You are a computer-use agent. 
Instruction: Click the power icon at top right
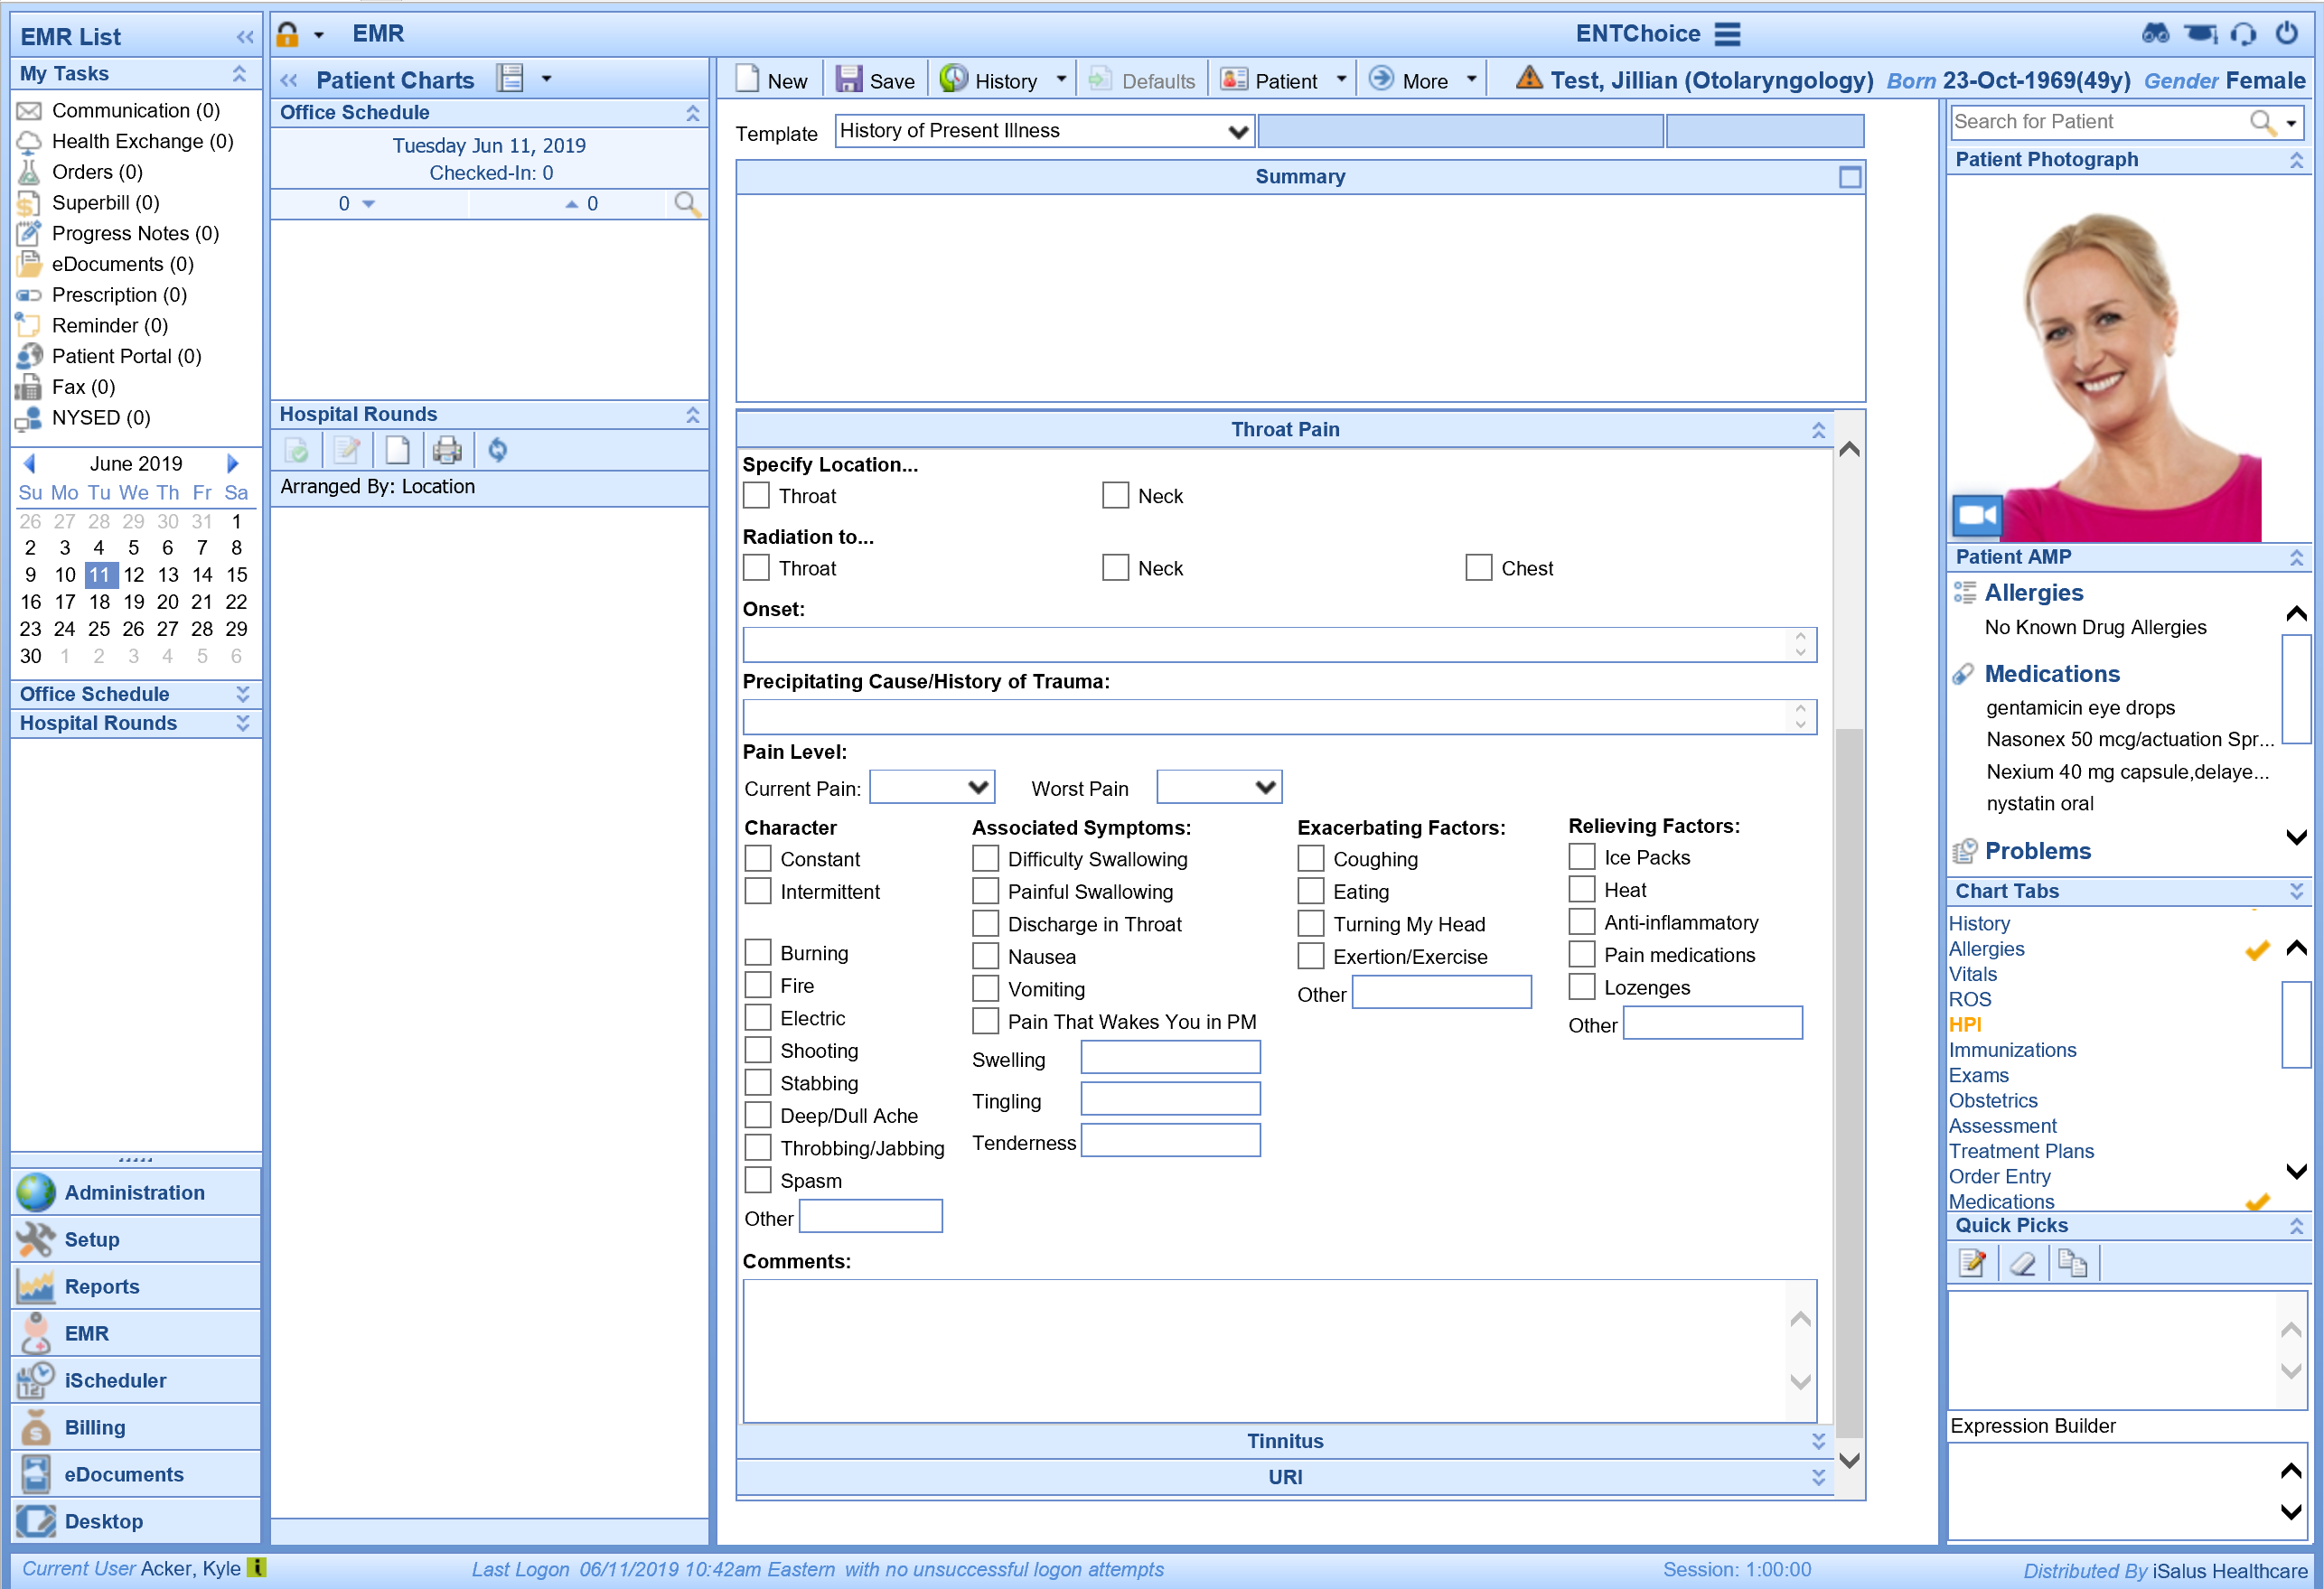[2286, 34]
